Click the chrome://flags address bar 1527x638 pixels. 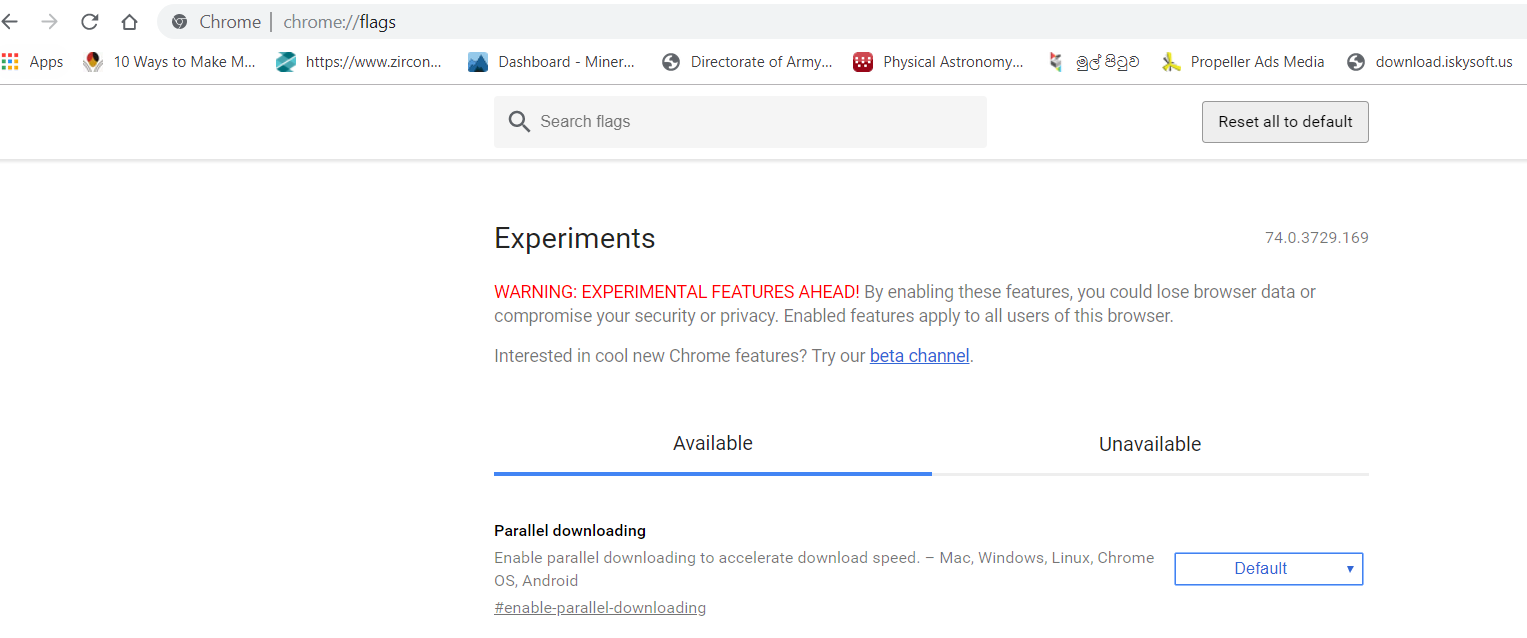840,21
